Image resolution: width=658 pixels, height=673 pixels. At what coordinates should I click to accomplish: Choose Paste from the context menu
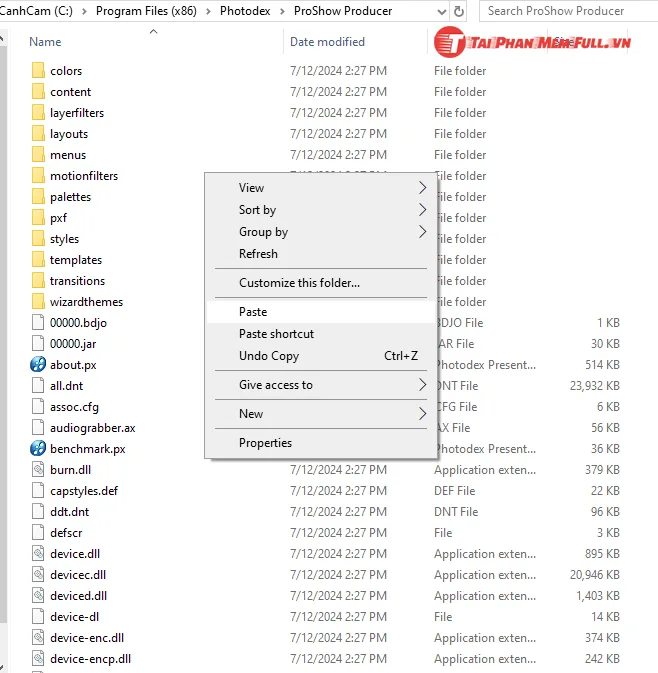(x=321, y=312)
